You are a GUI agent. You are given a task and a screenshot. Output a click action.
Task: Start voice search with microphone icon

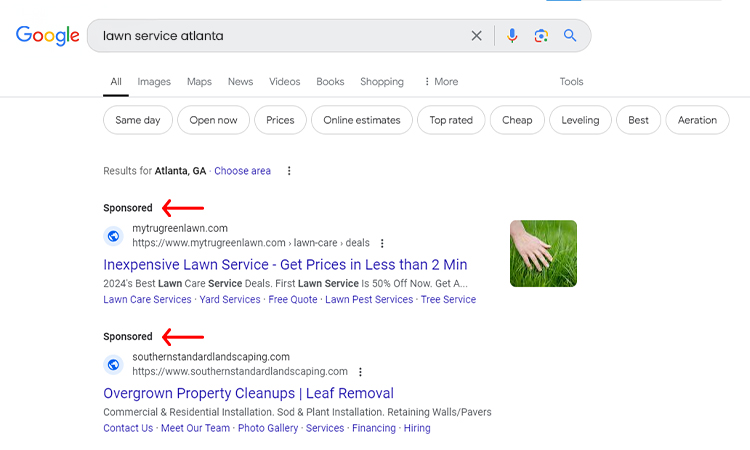click(512, 36)
